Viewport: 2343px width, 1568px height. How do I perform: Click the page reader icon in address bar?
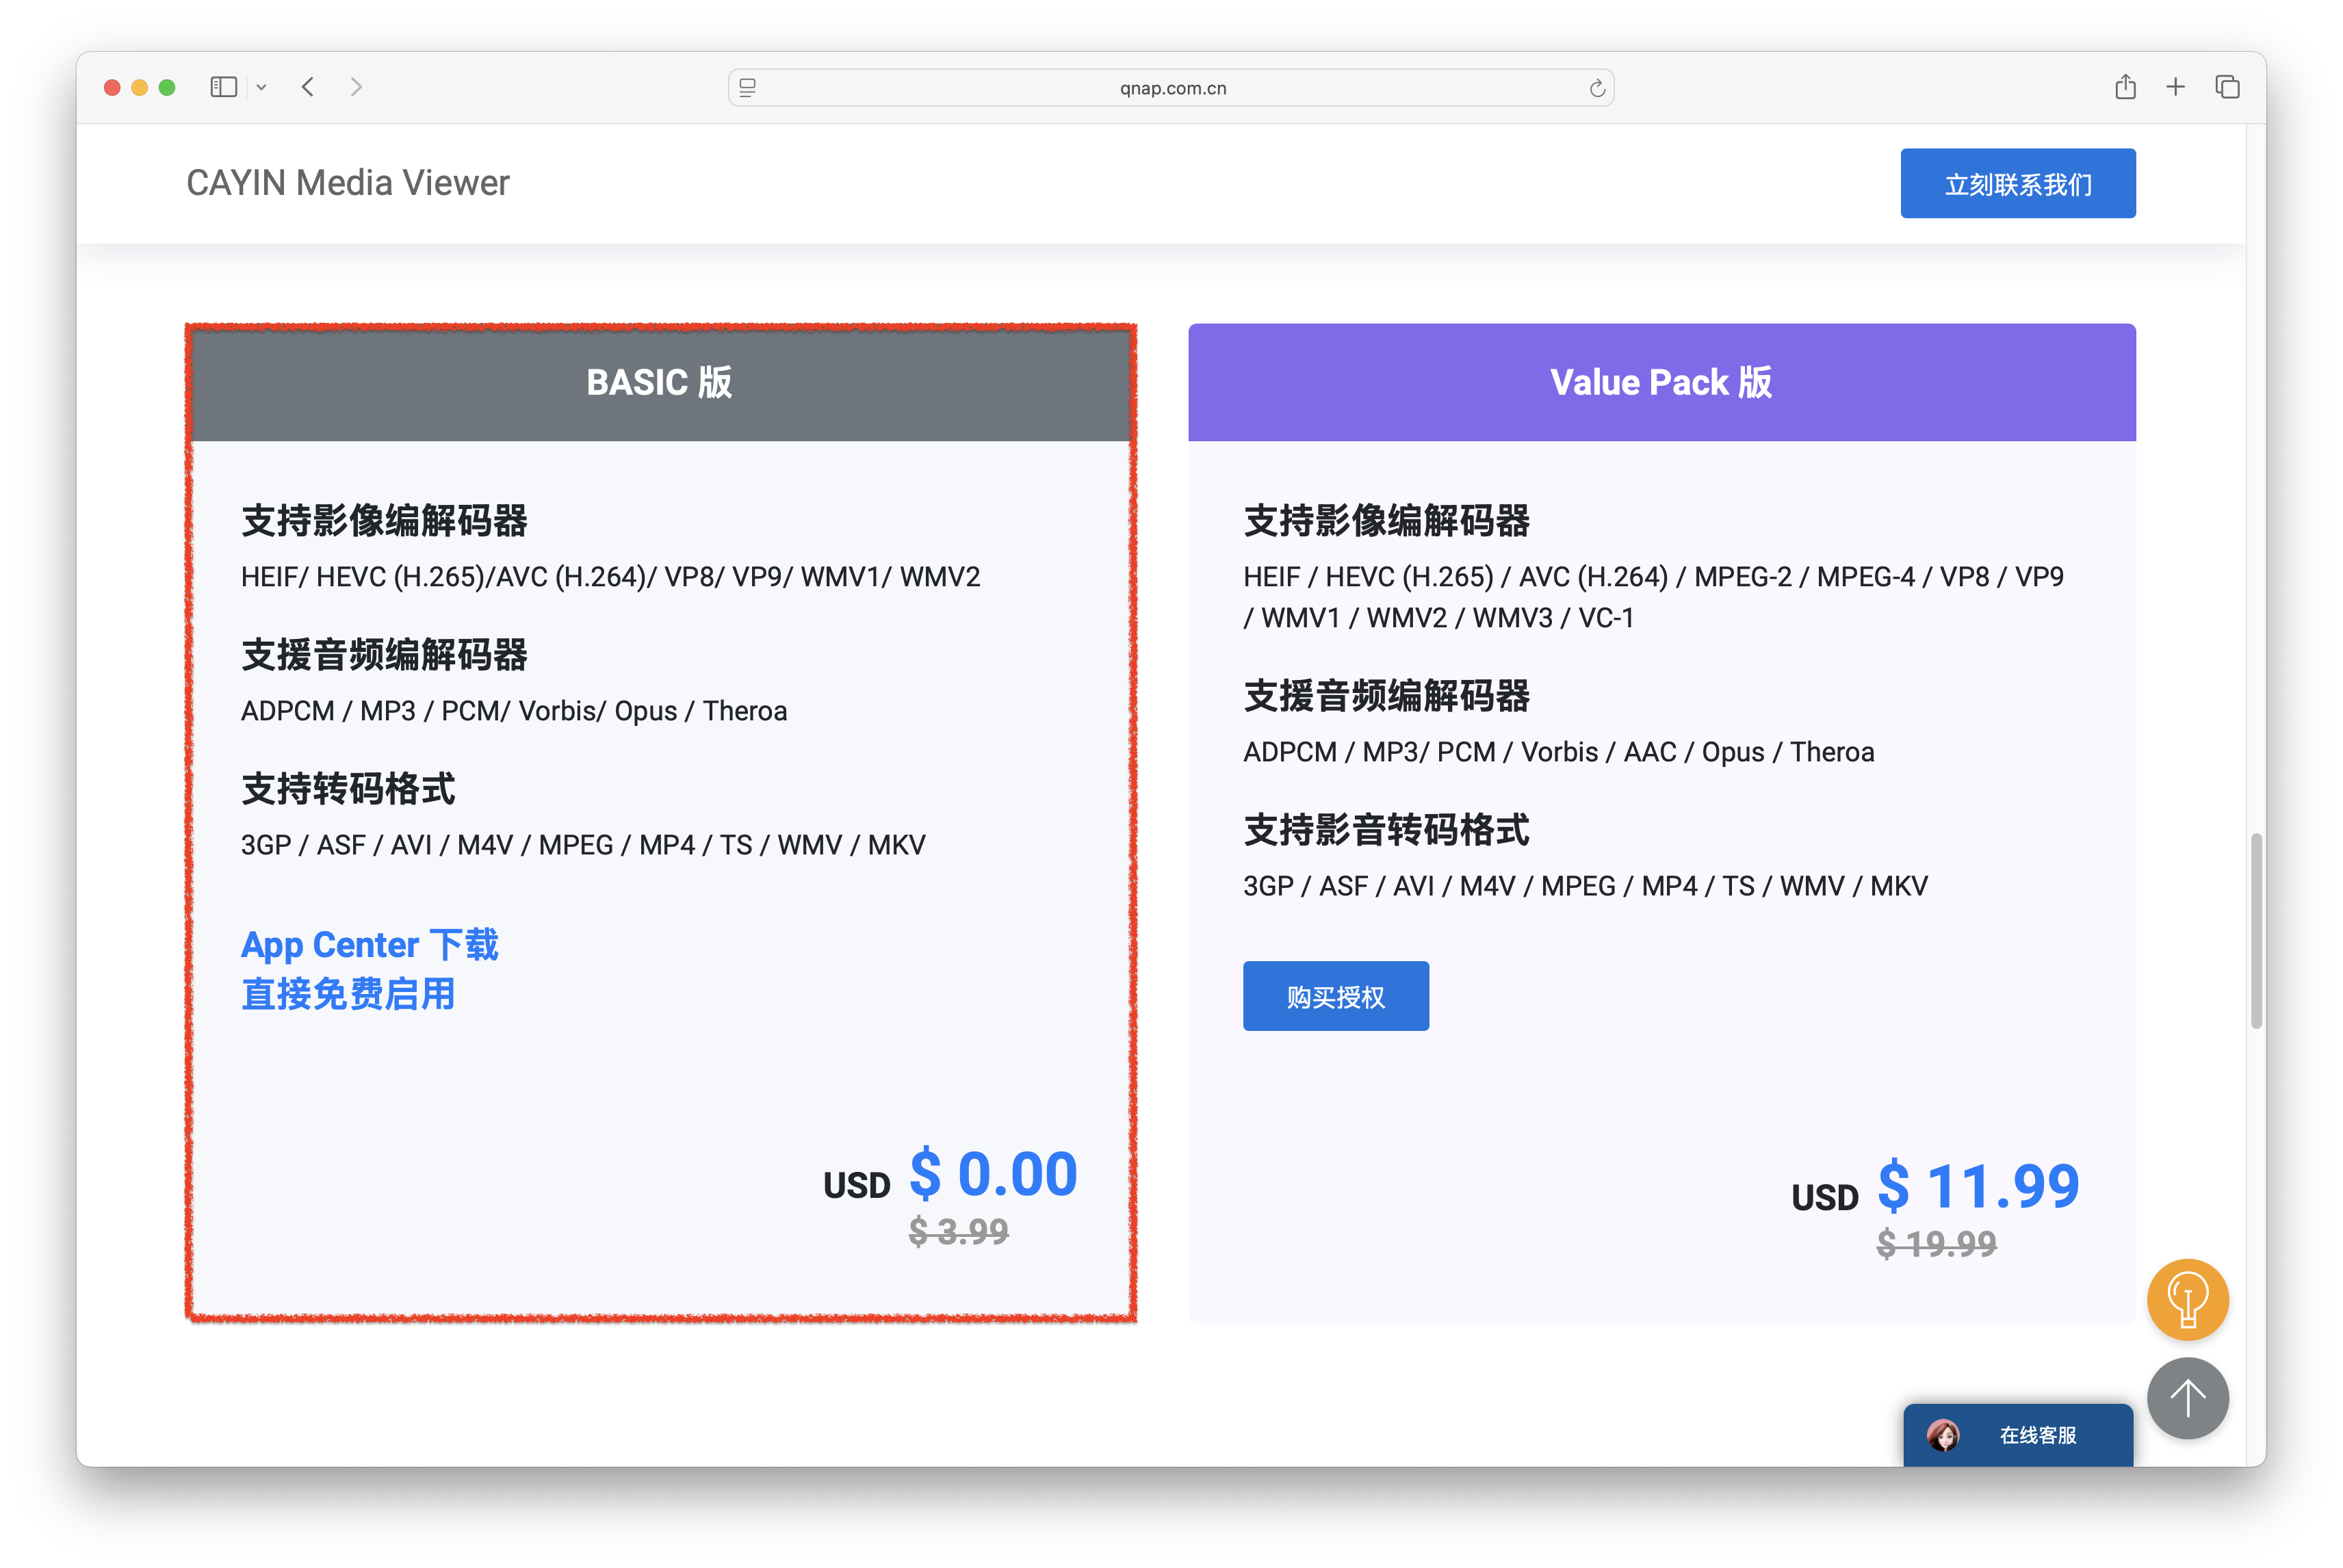click(747, 88)
